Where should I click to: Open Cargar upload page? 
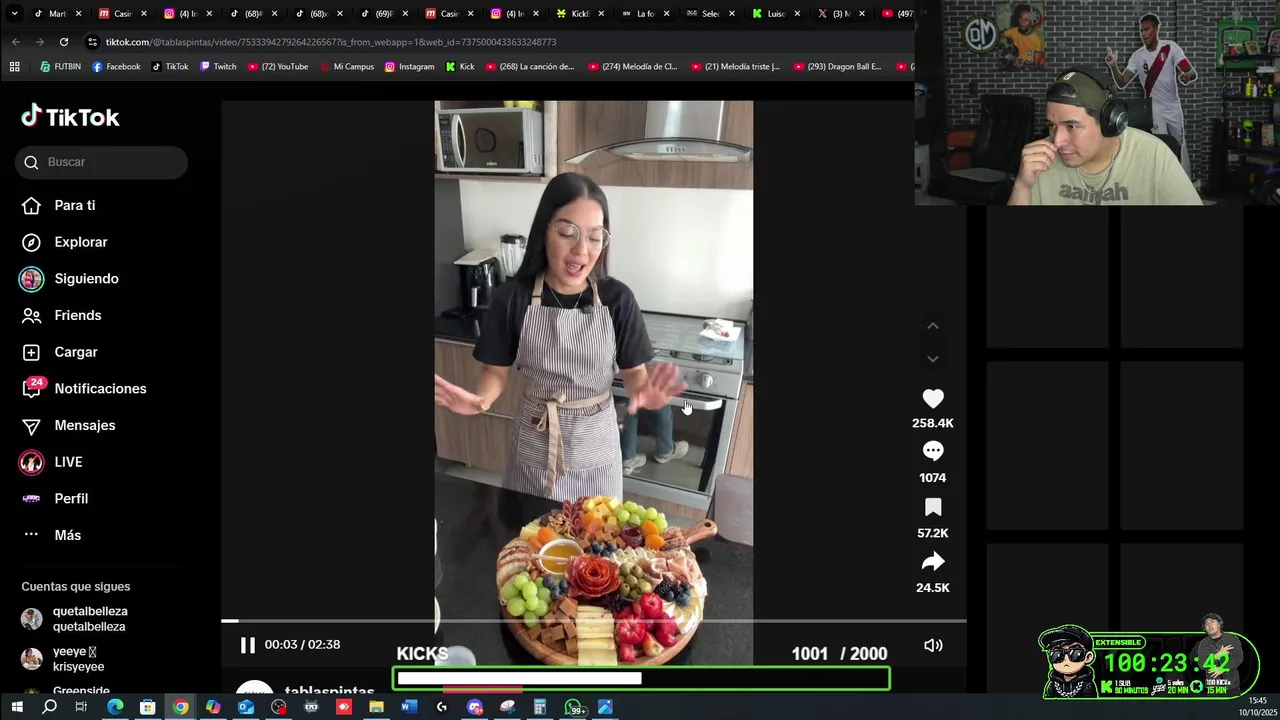click(60, 352)
